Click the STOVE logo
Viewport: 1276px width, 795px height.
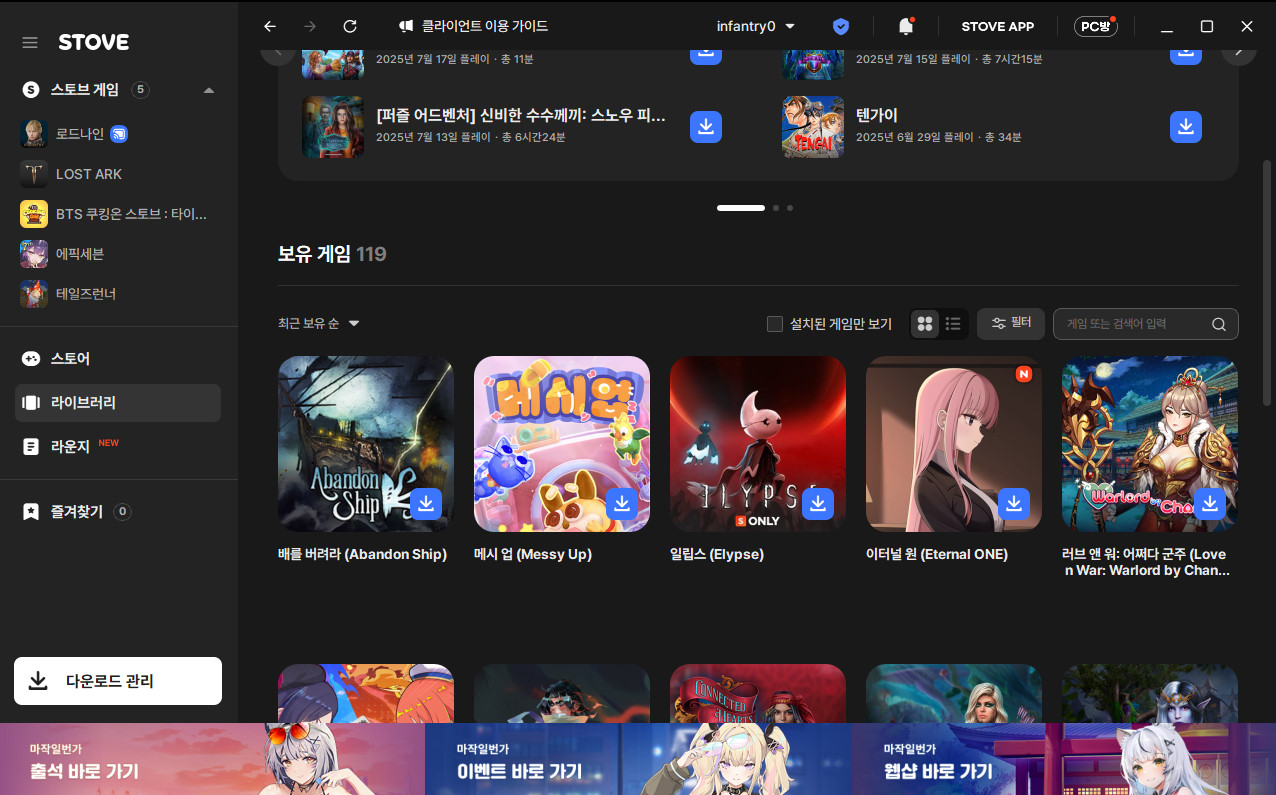(x=93, y=42)
